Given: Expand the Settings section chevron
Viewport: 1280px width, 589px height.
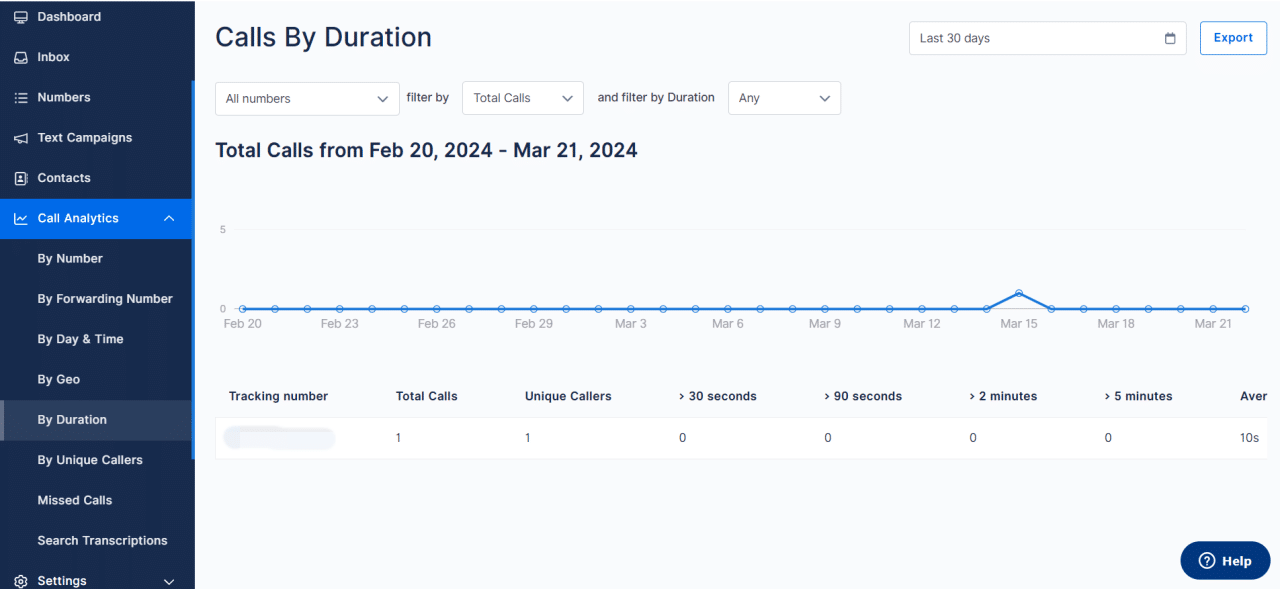Looking at the screenshot, I should [x=169, y=580].
